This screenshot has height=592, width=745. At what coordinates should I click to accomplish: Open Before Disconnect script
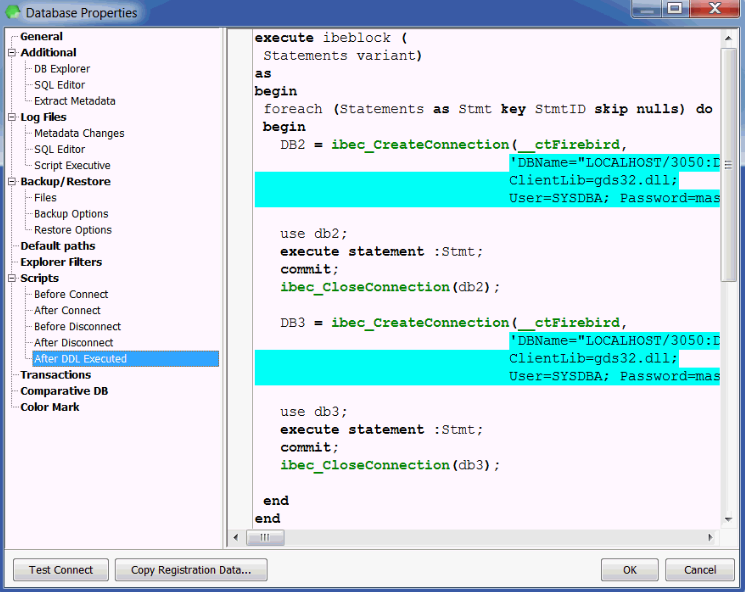click(77, 327)
